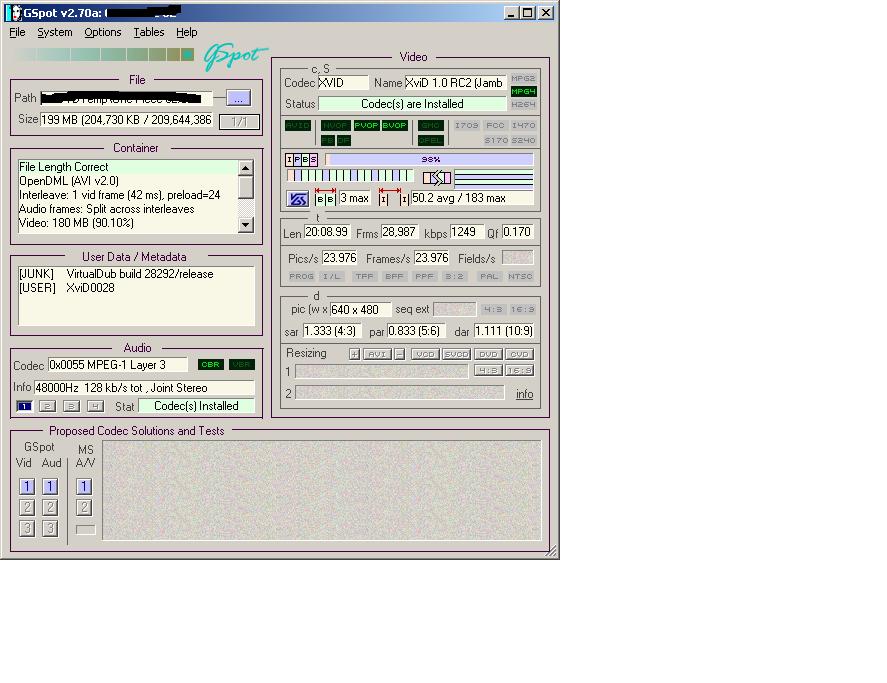The width and height of the screenshot is (887, 683).
Task: Open the resizing info link
Action: coord(524,394)
